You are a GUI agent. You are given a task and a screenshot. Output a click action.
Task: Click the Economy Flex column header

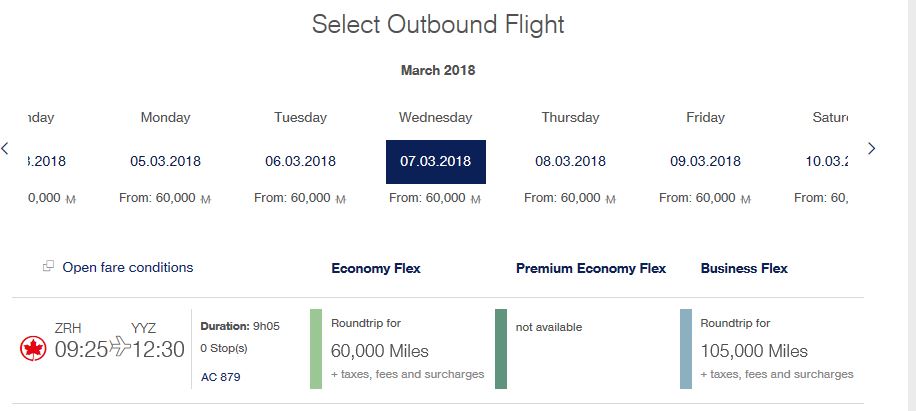375,268
